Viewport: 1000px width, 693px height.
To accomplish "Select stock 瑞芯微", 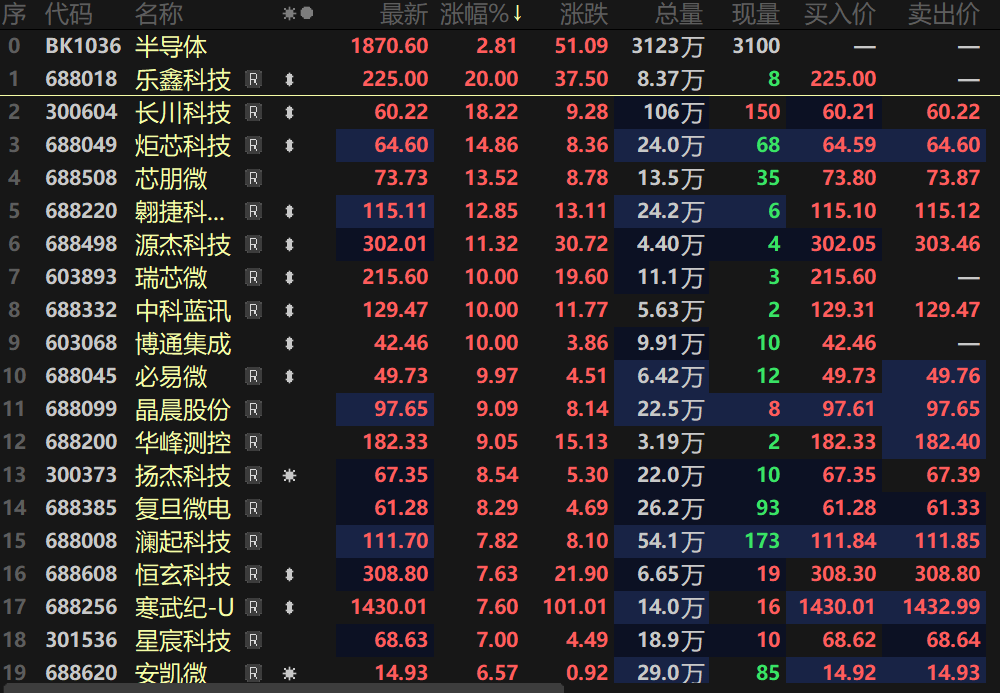I will click(171, 277).
